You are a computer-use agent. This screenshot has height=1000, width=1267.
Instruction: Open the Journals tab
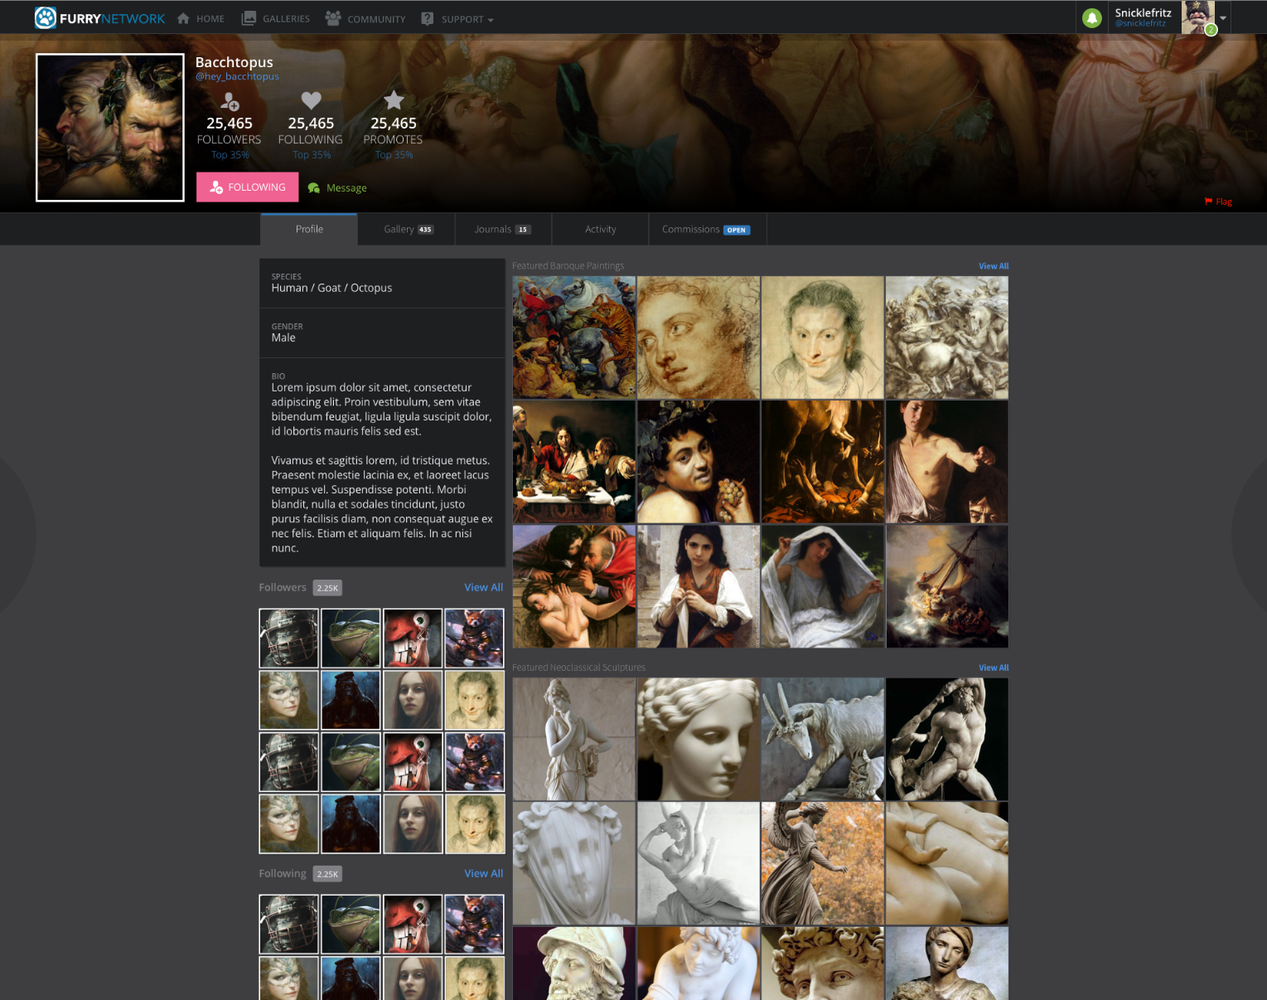[502, 229]
